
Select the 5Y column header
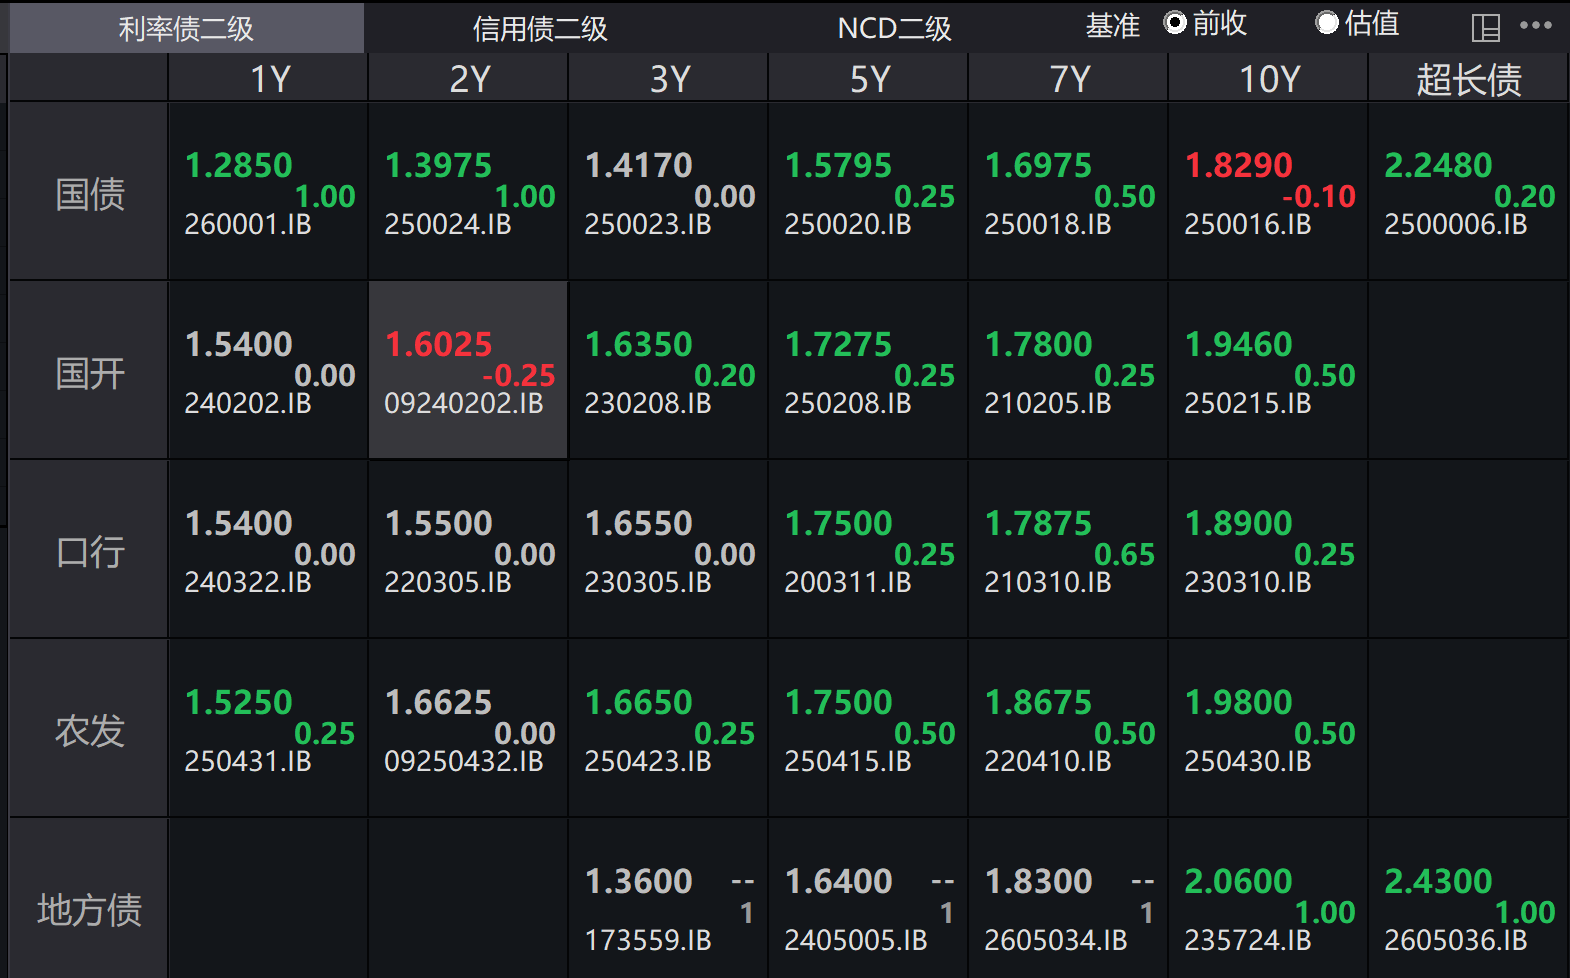point(868,78)
